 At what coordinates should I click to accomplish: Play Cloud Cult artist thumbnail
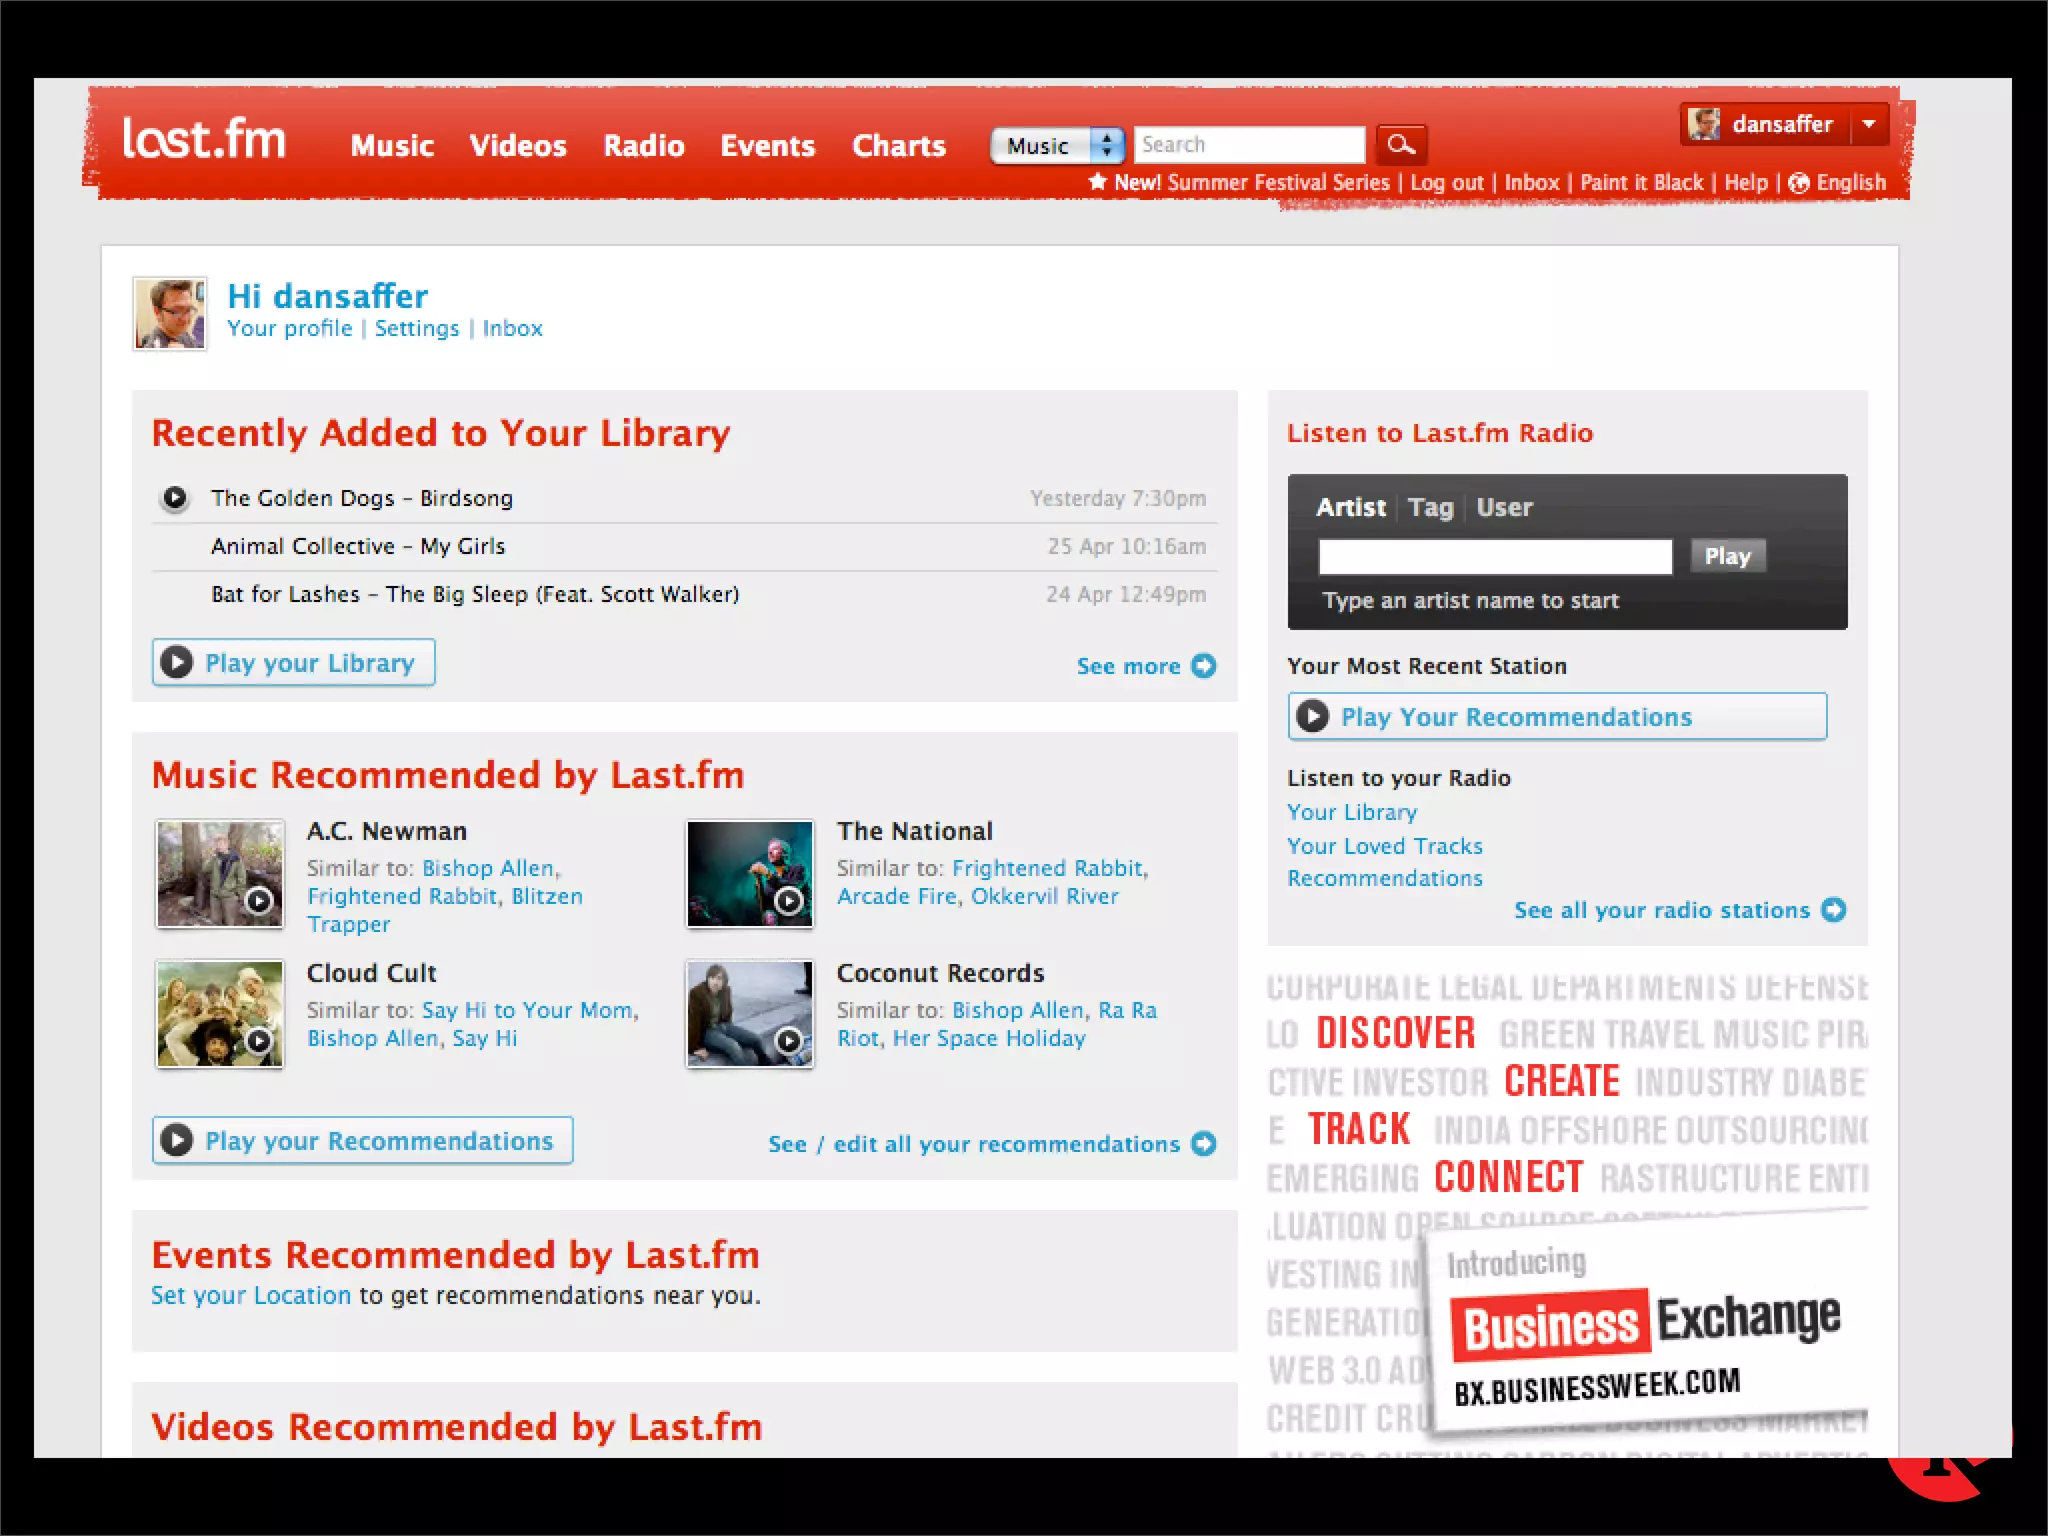click(x=259, y=1041)
